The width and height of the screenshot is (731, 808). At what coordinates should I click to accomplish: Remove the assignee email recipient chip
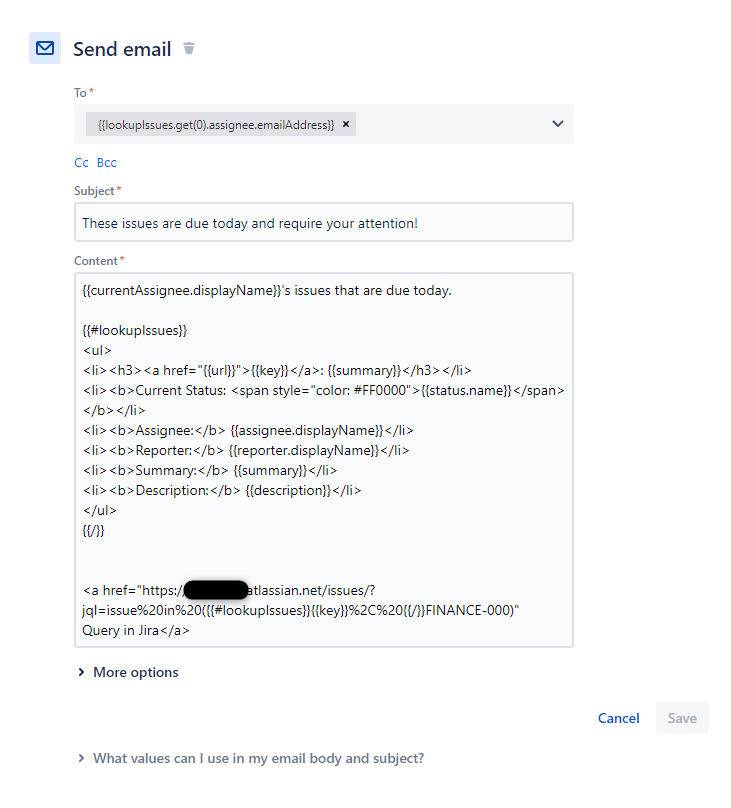[x=345, y=124]
